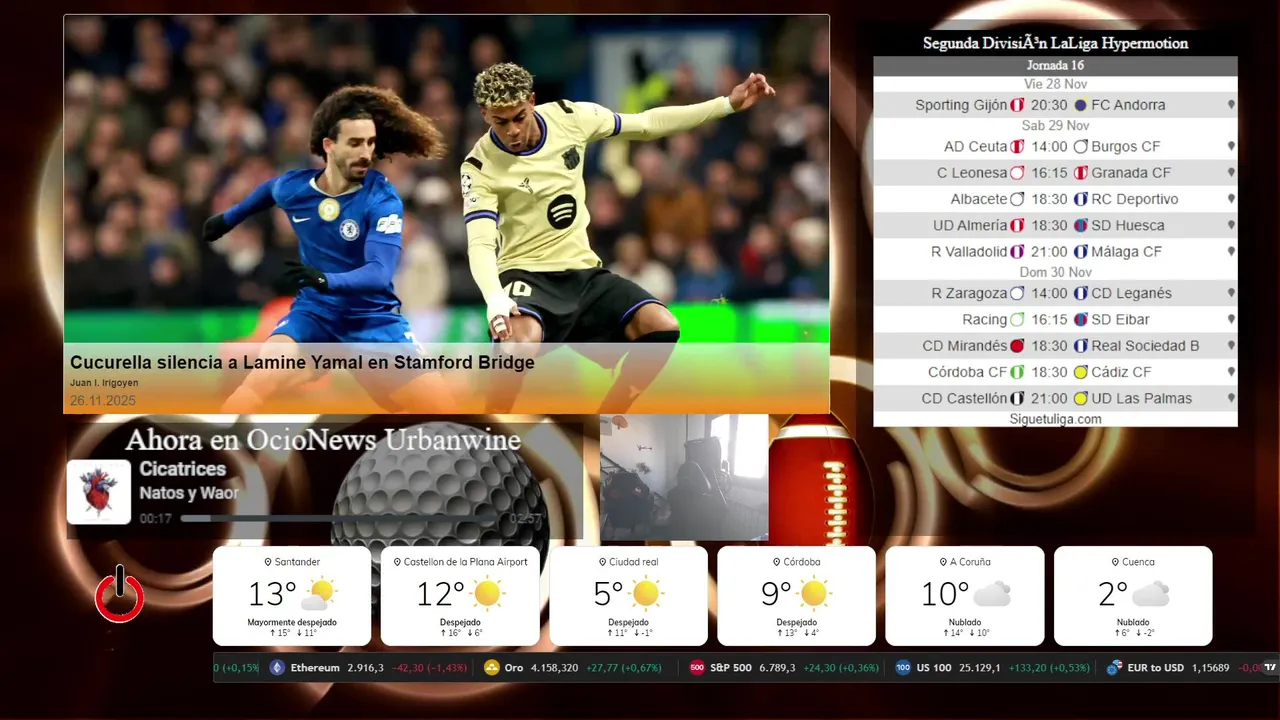The image size is (1280, 720).
Task: Click the Oro price 4.158,320
Action: (x=554, y=668)
